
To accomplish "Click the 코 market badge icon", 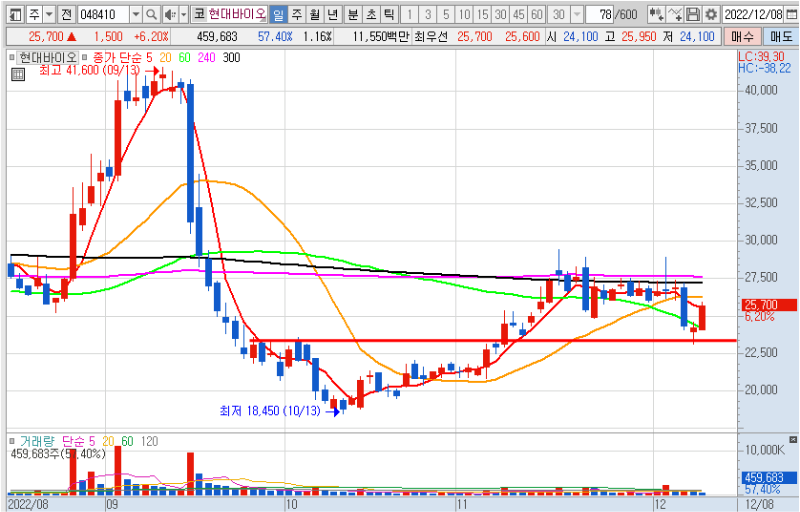I will [x=199, y=14].
